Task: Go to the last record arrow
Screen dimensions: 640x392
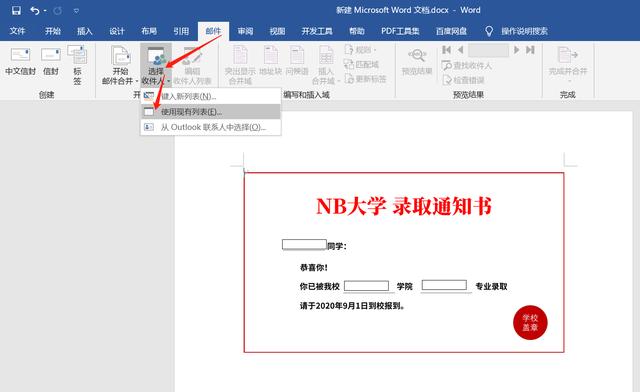Action: [x=530, y=50]
